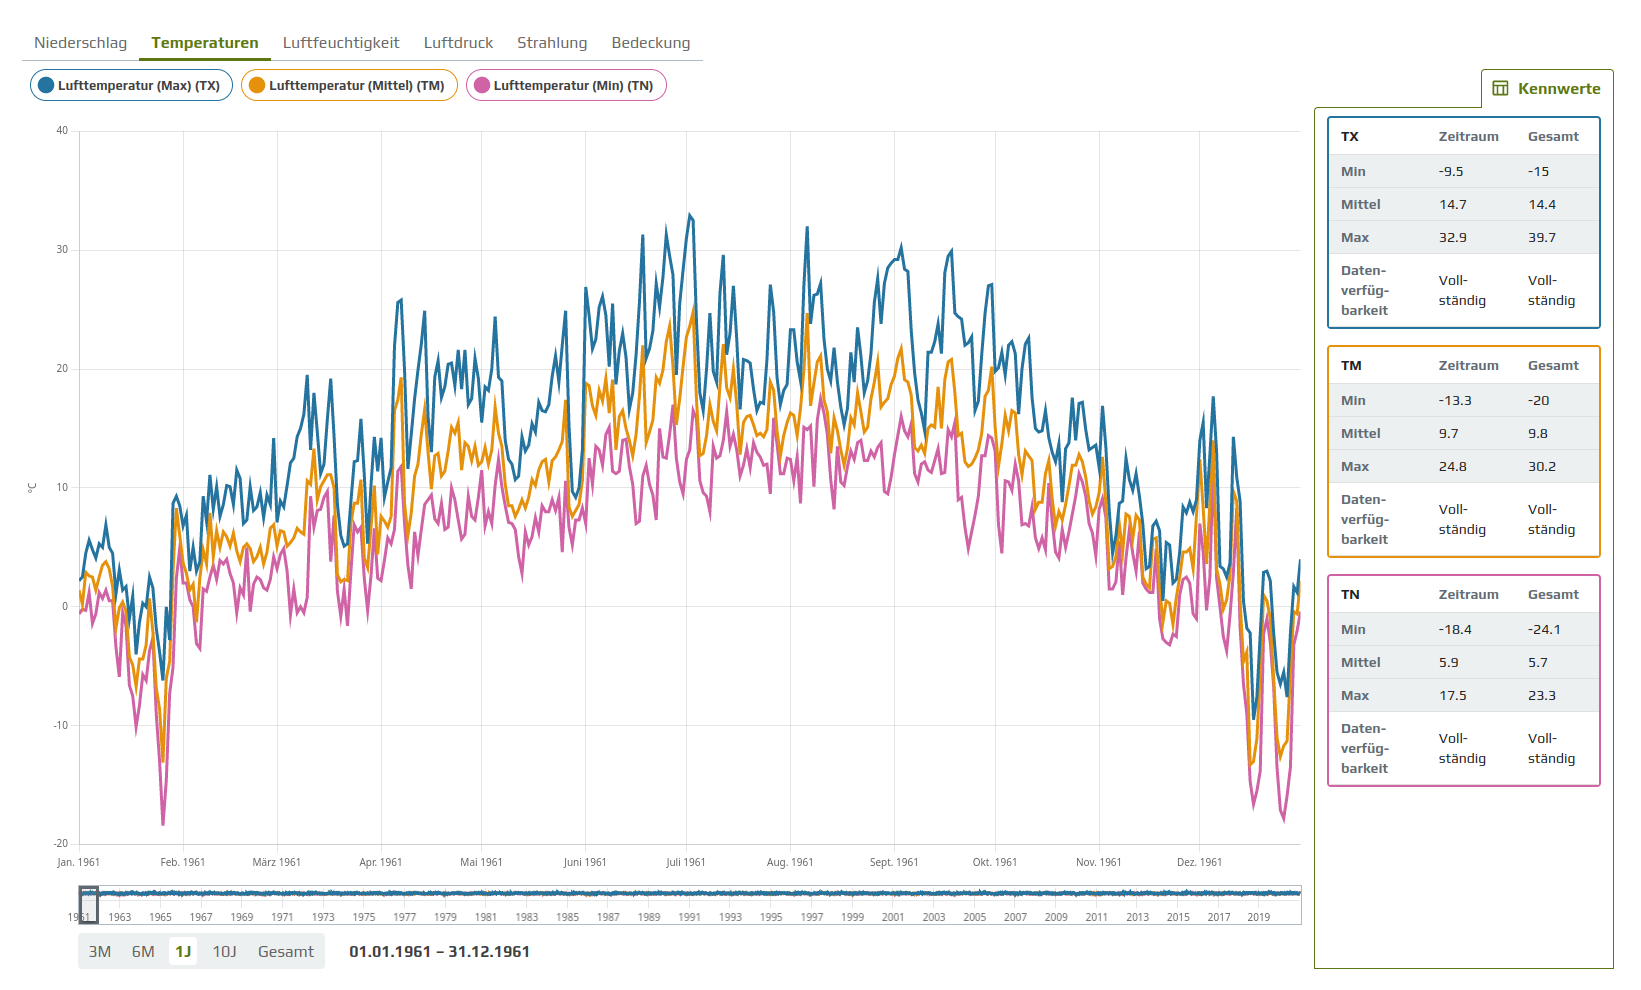Click the date range 01.01.1961 – 31.12.1961
The height and width of the screenshot is (990, 1641).
tap(439, 951)
